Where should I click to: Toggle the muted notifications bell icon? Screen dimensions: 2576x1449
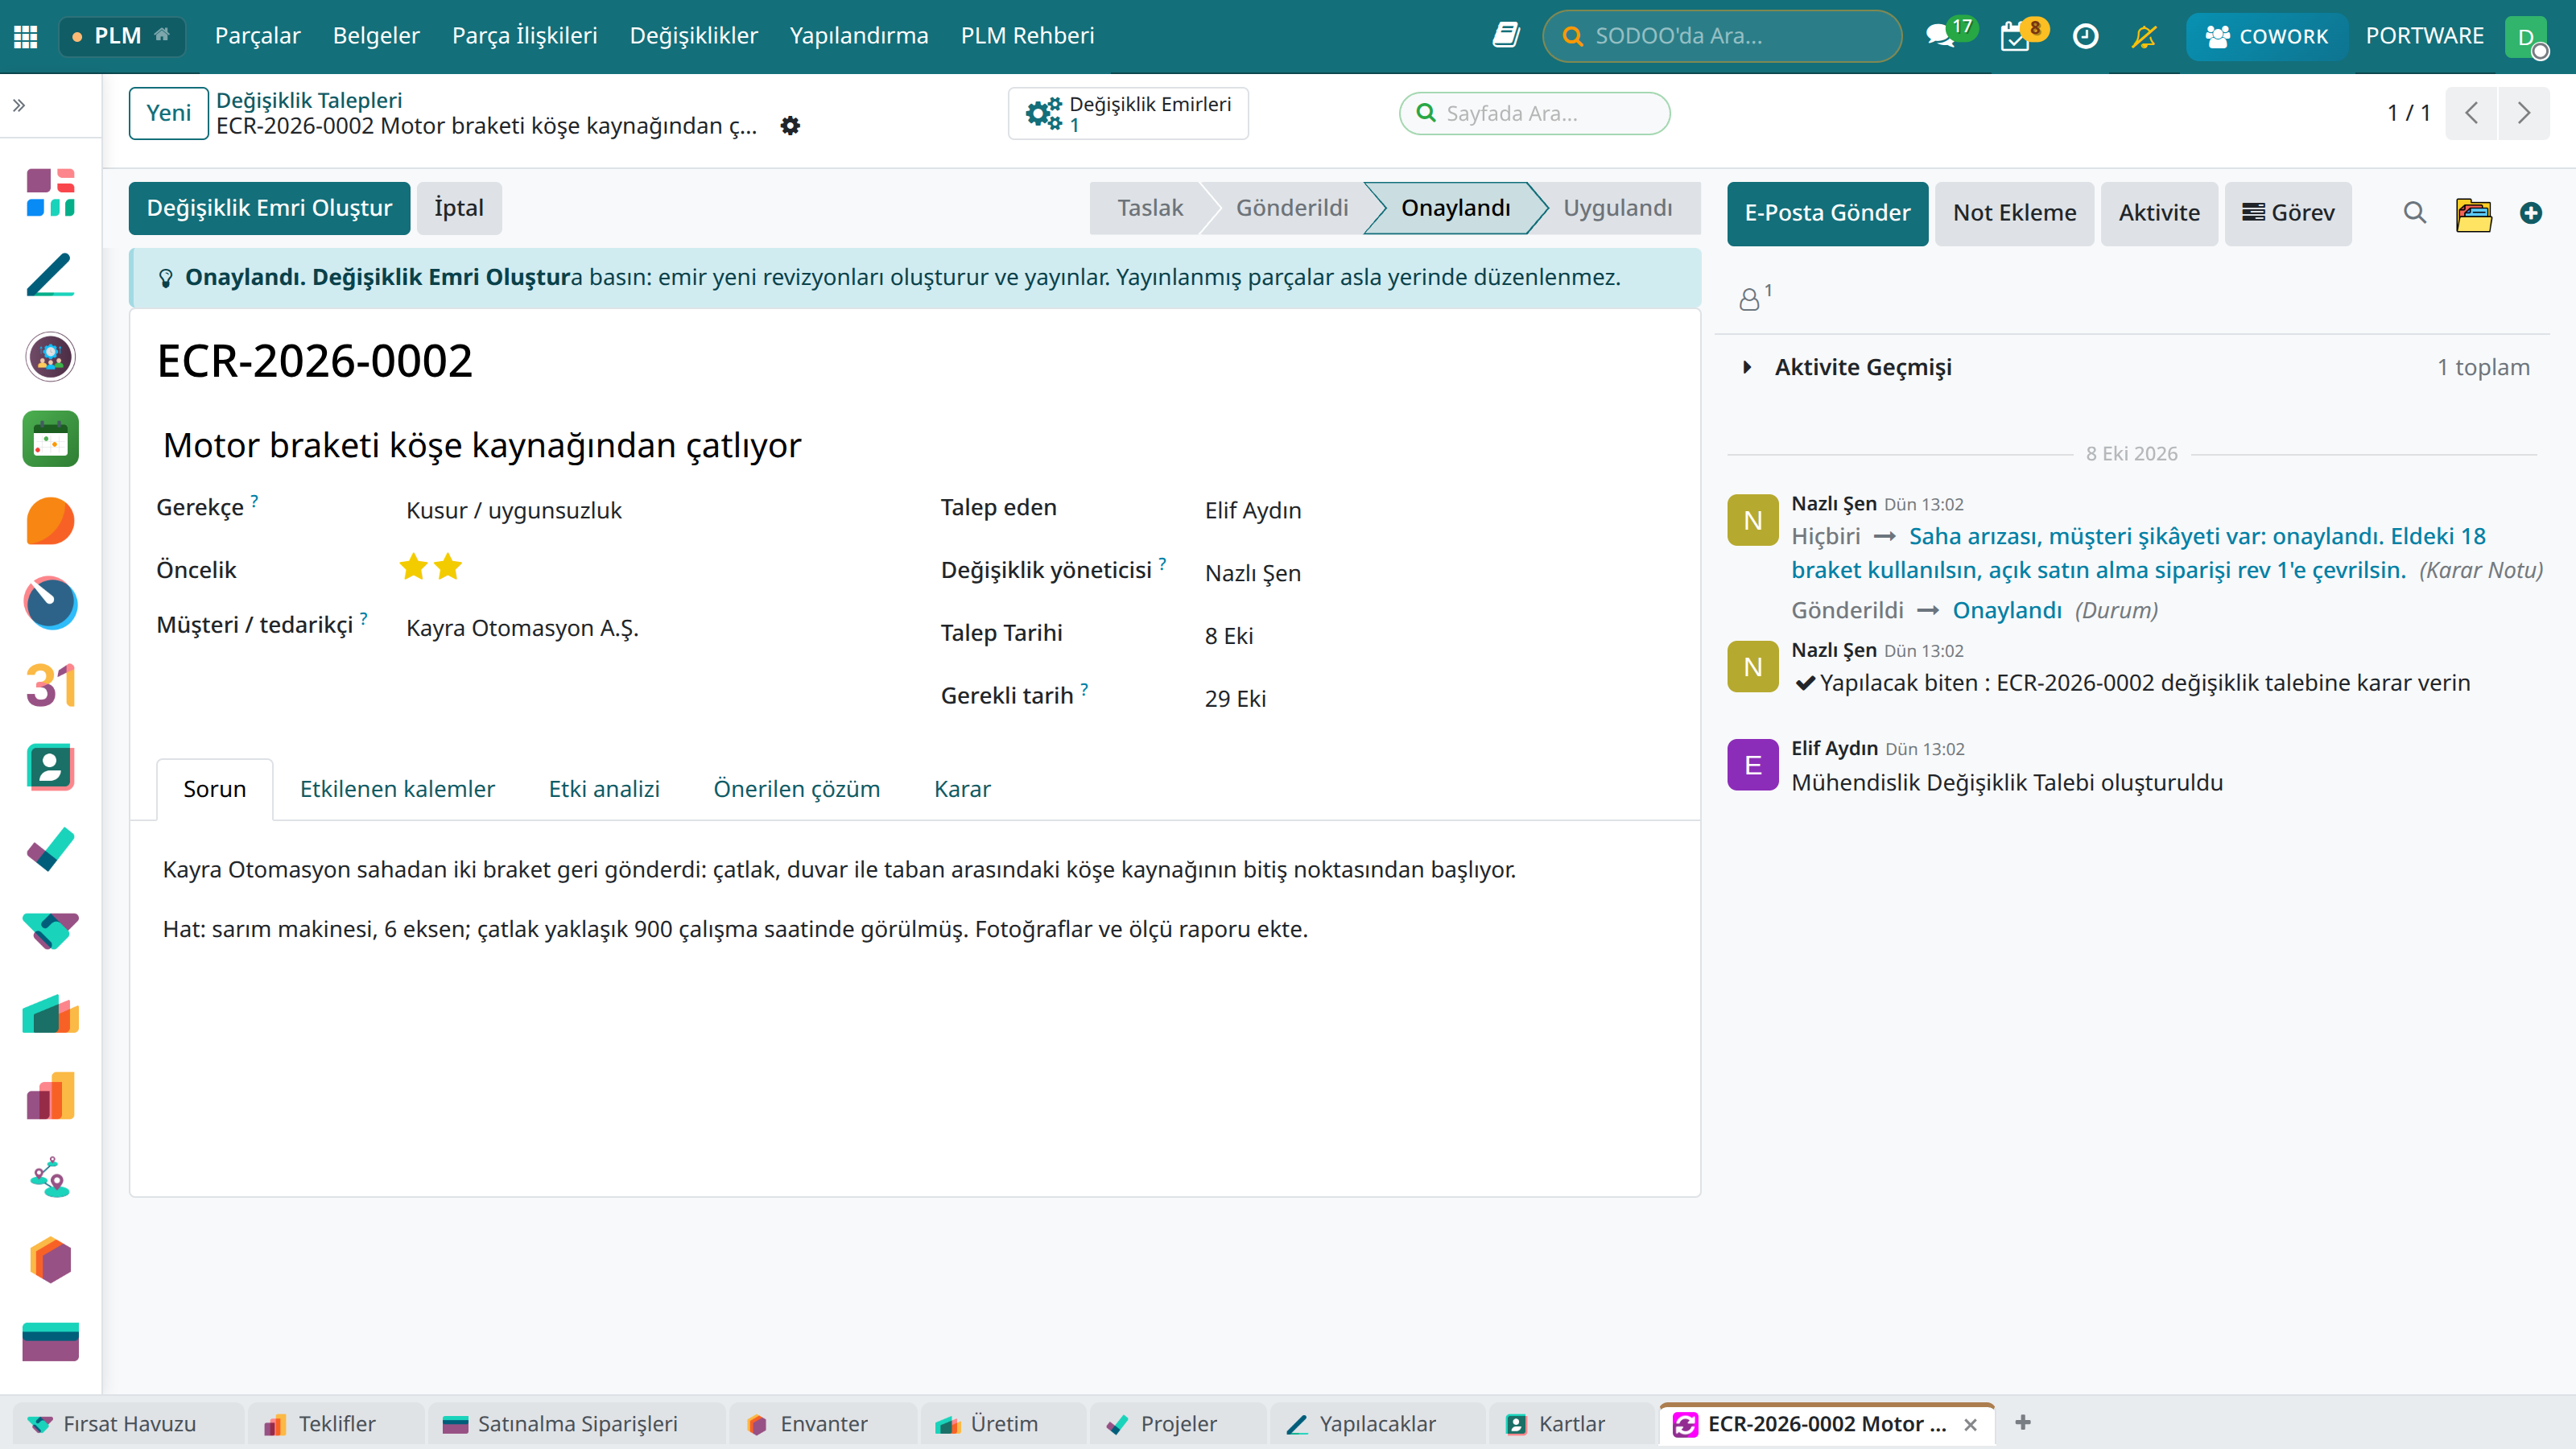[x=2144, y=36]
